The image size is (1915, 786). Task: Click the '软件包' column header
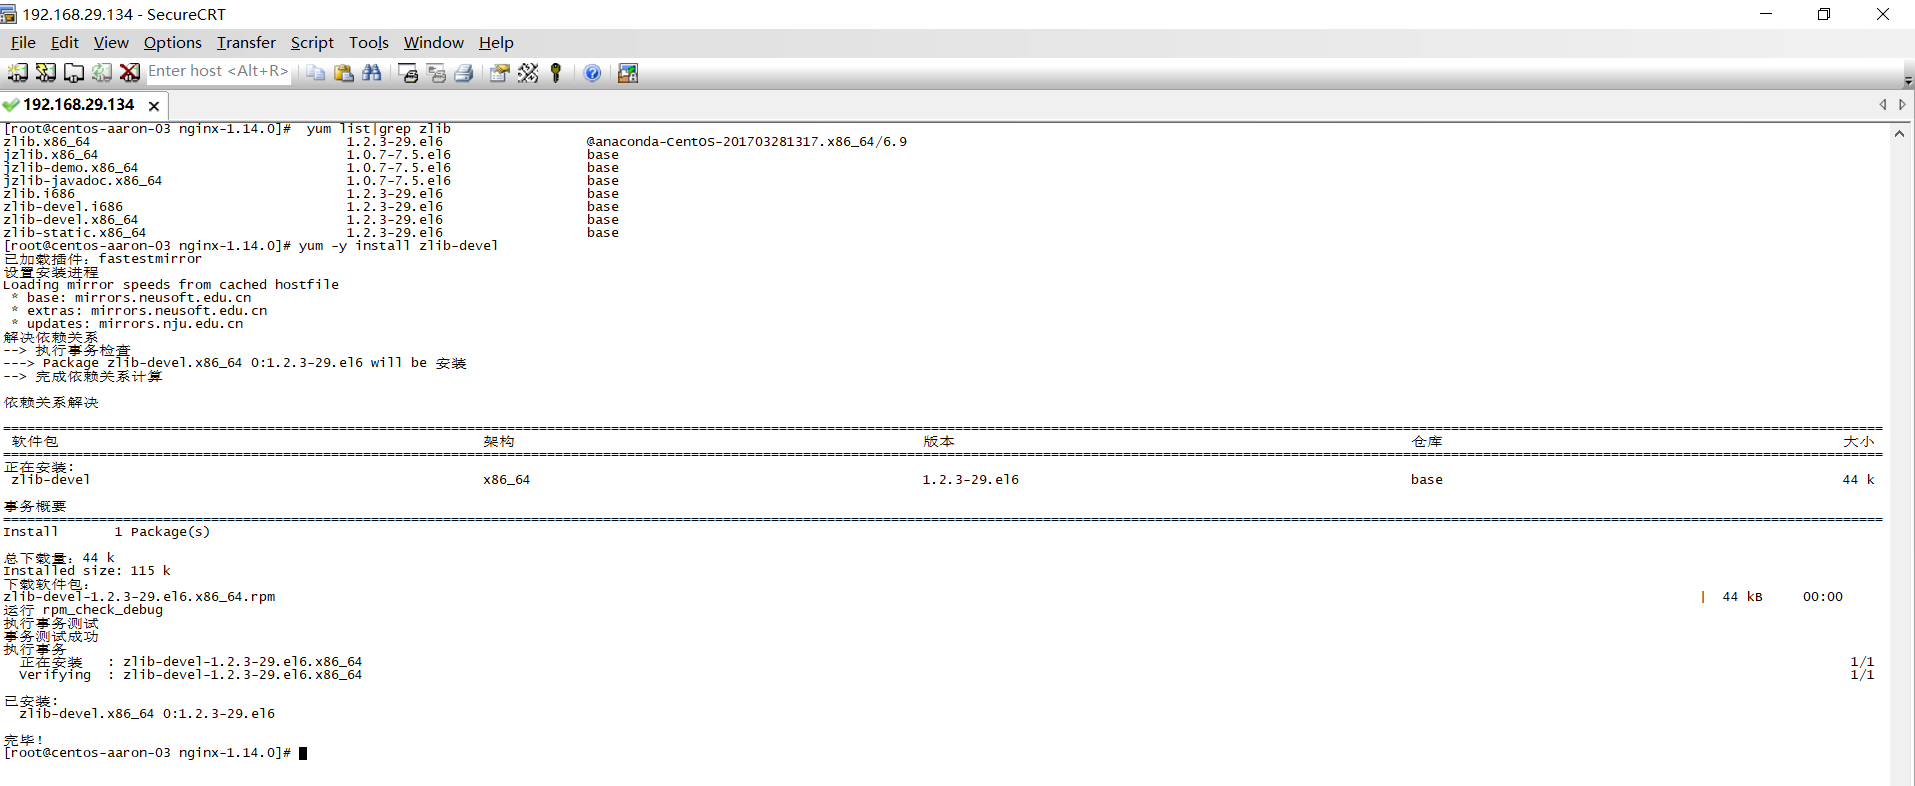(35, 441)
